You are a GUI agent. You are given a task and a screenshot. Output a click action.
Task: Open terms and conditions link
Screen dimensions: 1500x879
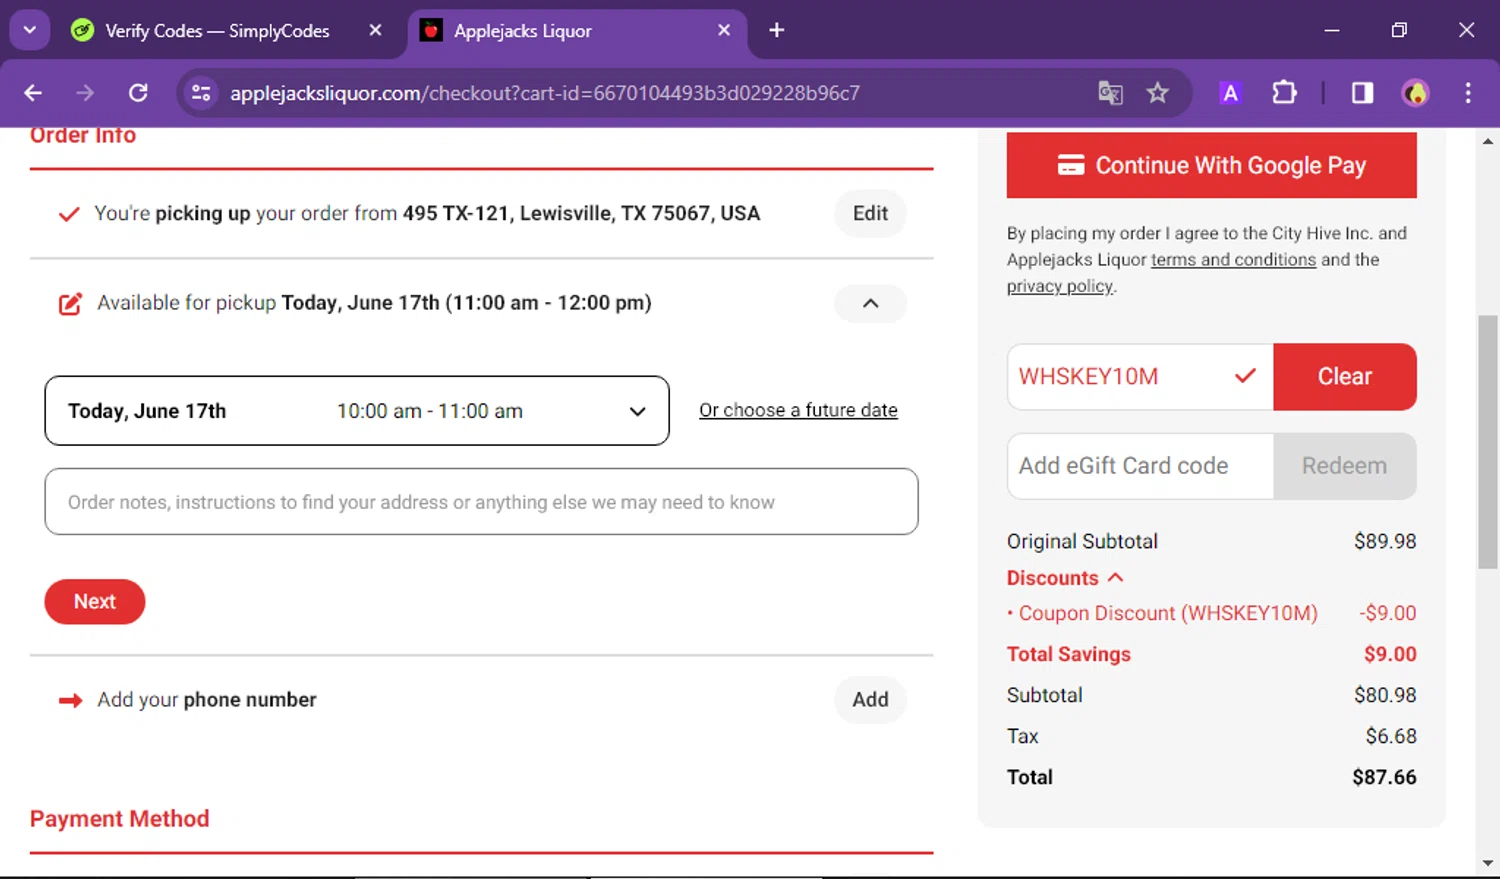[x=1233, y=260]
